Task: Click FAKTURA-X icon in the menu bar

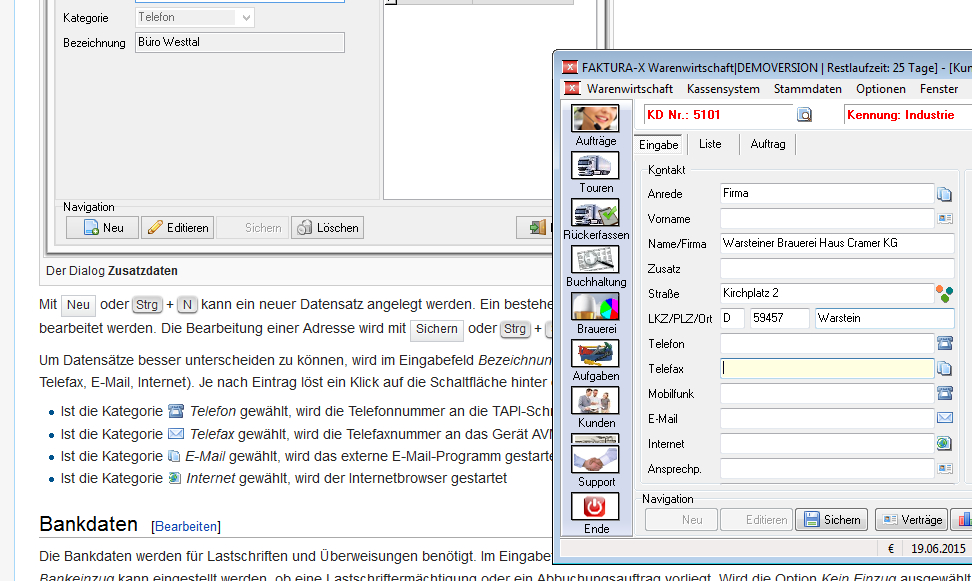Action: 572,89
